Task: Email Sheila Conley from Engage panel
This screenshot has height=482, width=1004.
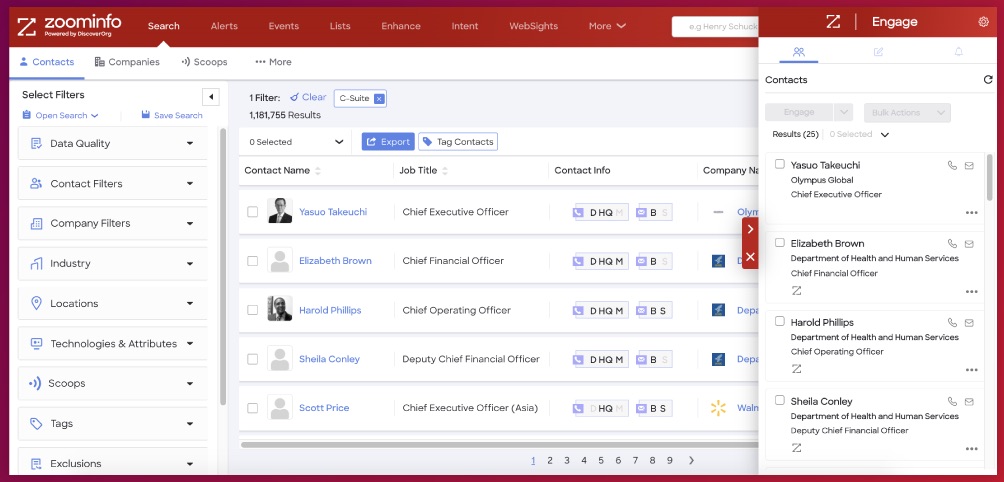Action: pos(969,401)
